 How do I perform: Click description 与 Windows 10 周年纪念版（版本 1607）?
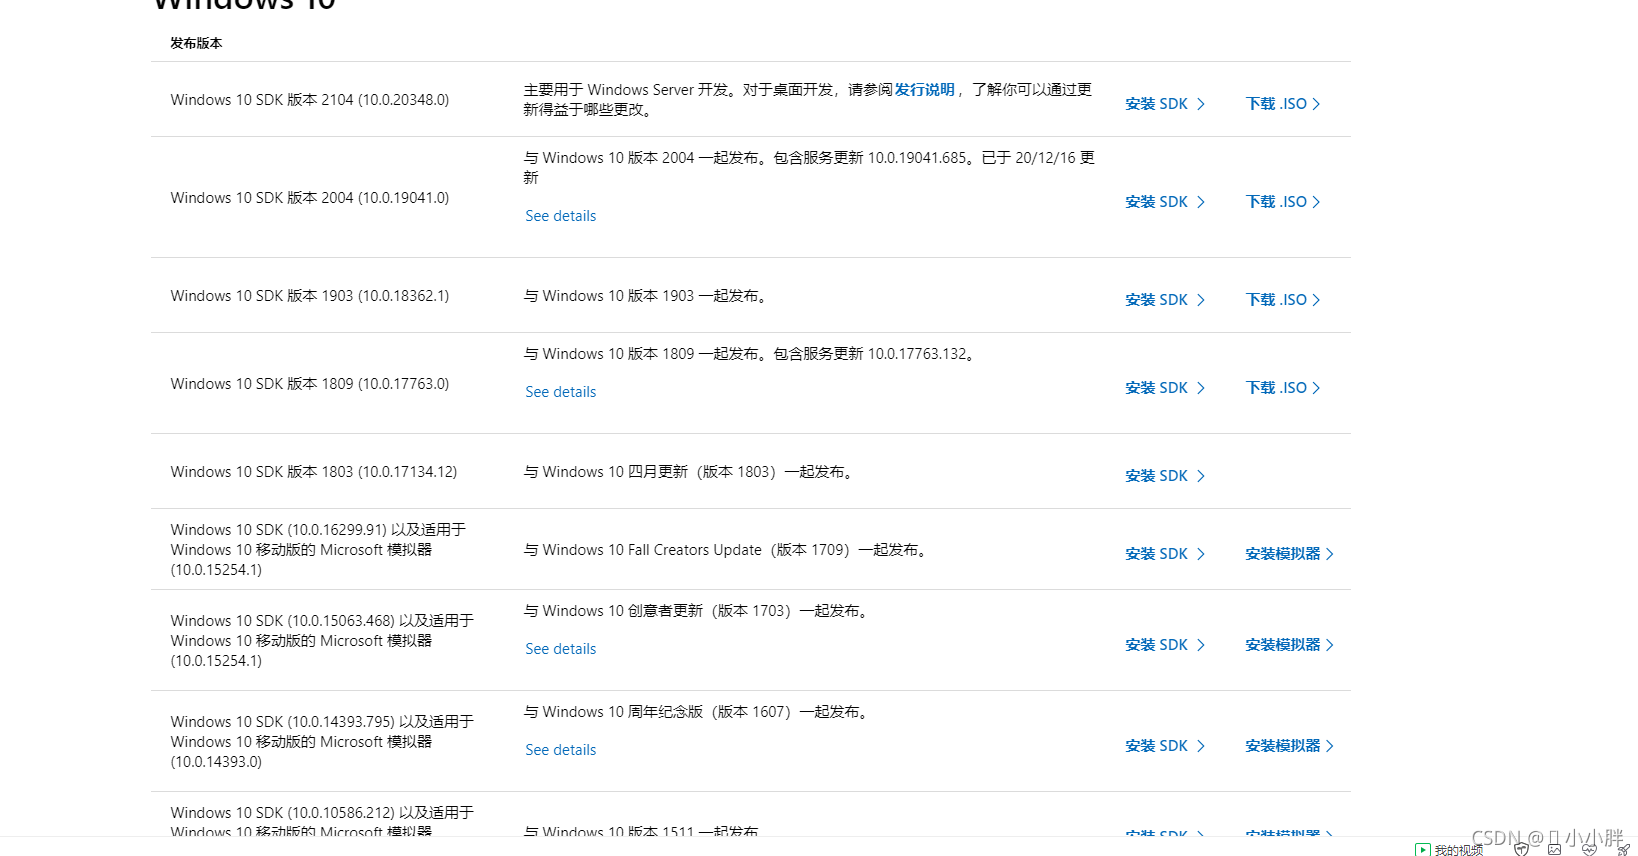[697, 712]
